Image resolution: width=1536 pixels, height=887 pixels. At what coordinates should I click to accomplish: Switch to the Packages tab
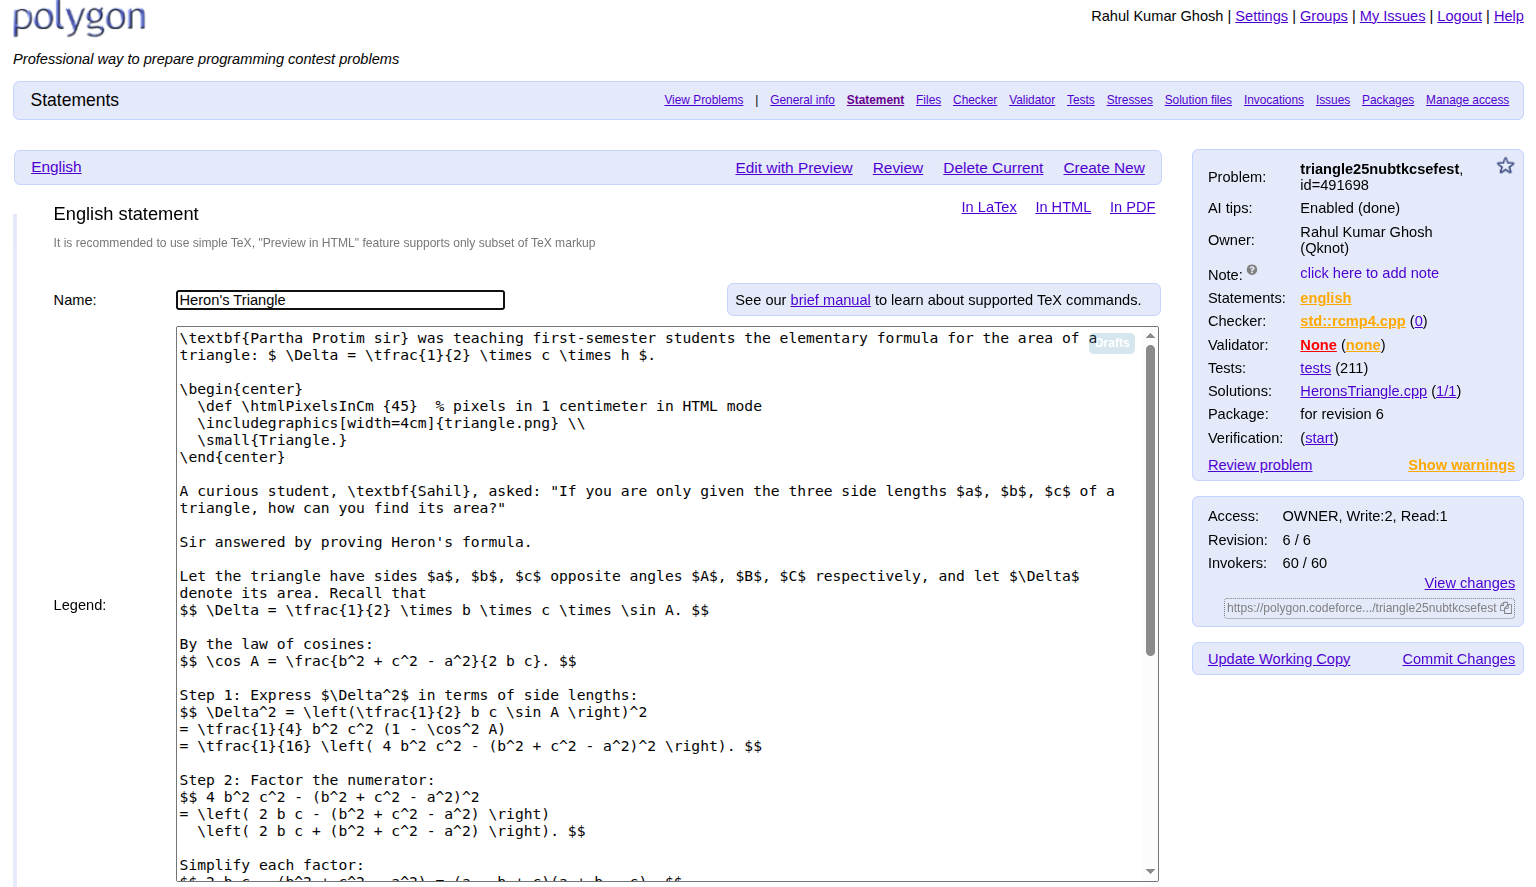pyautogui.click(x=1387, y=100)
